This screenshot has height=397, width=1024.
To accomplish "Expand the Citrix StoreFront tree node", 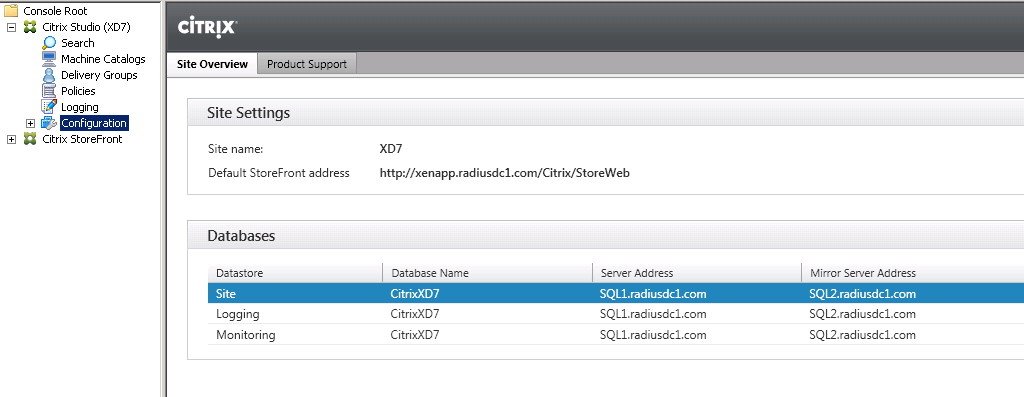I will 11,139.
